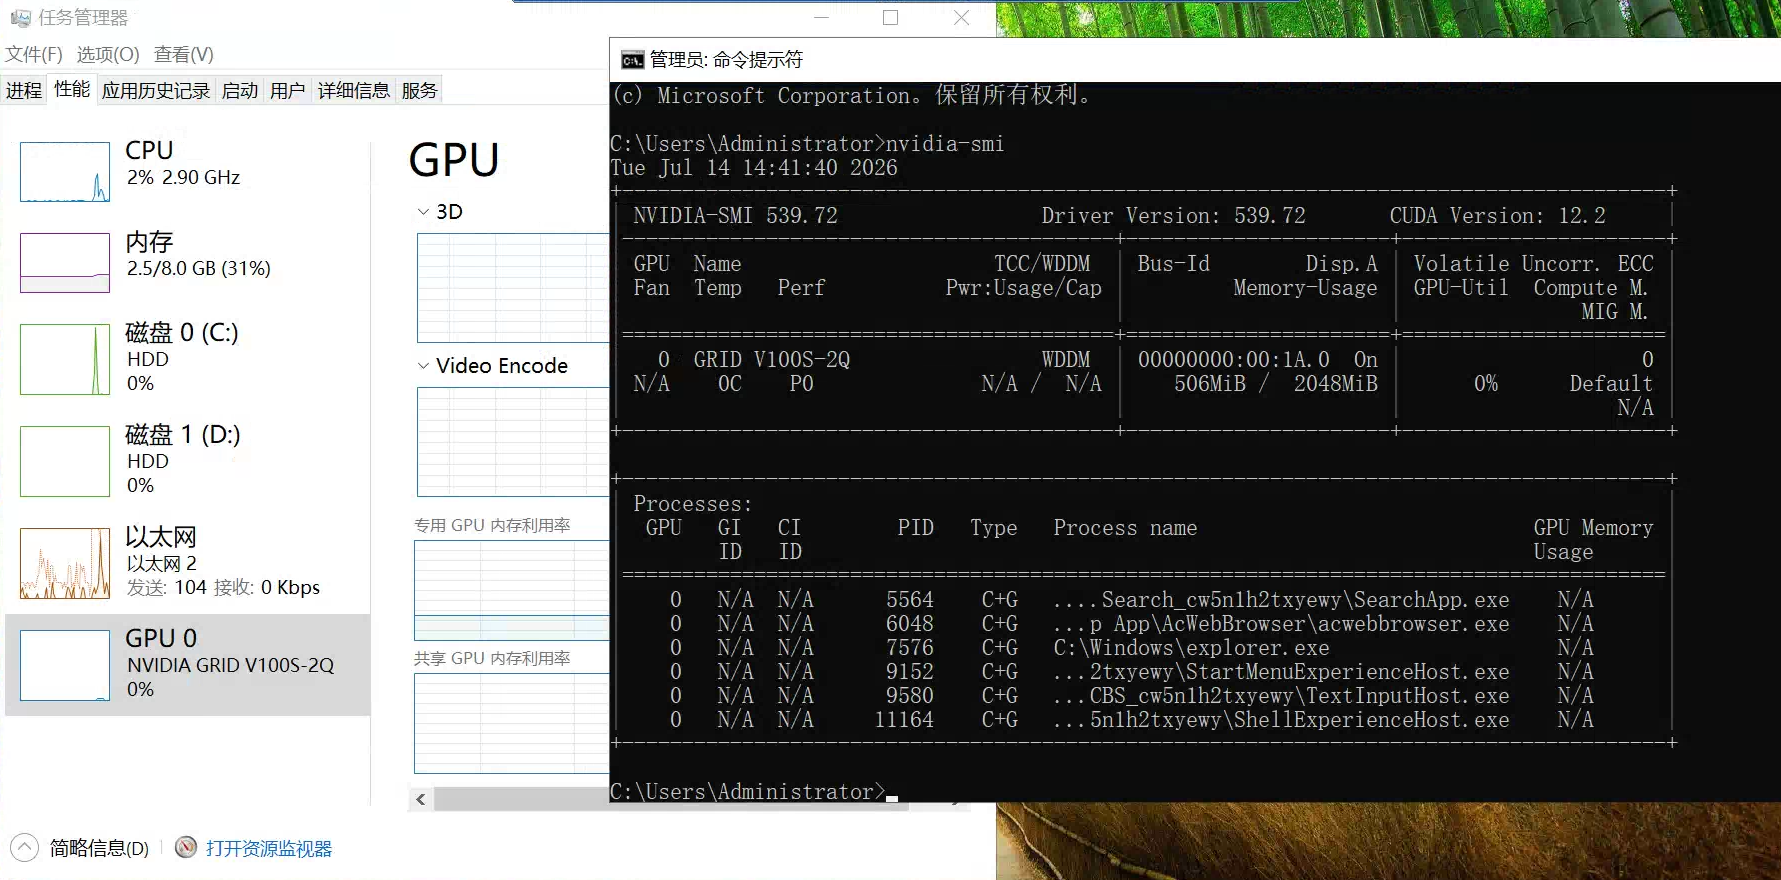Click the TextInputHost.exe process row
Image resolution: width=1781 pixels, height=880 pixels.
tap(1134, 696)
